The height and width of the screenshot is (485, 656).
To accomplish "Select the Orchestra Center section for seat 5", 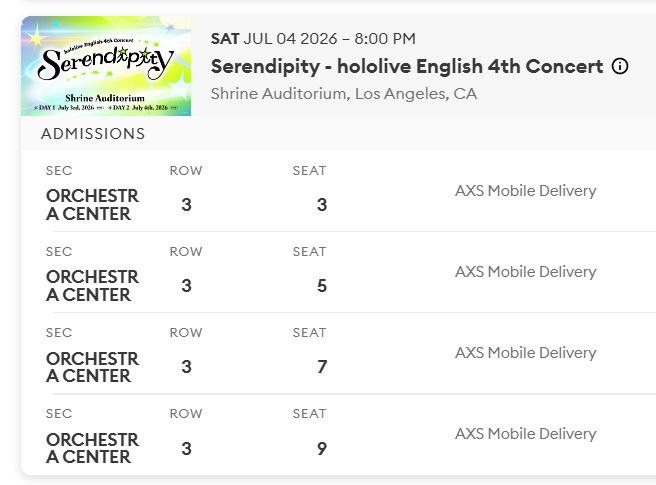I will coord(92,286).
